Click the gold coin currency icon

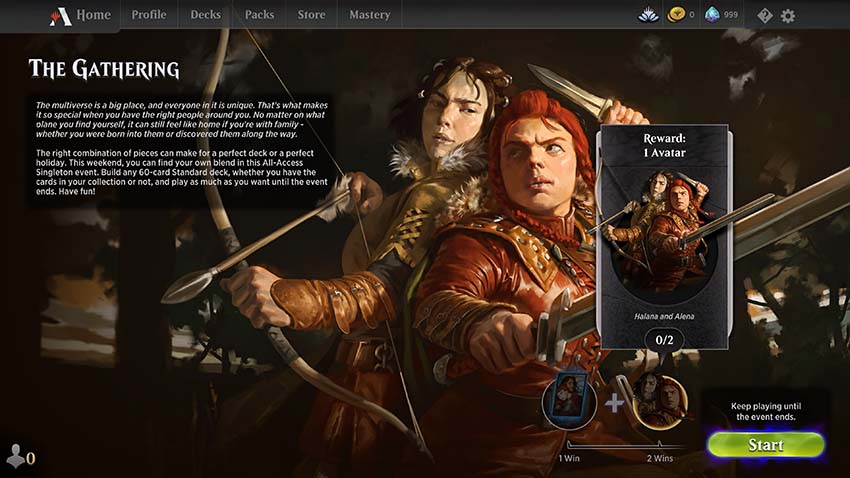pyautogui.click(x=675, y=15)
